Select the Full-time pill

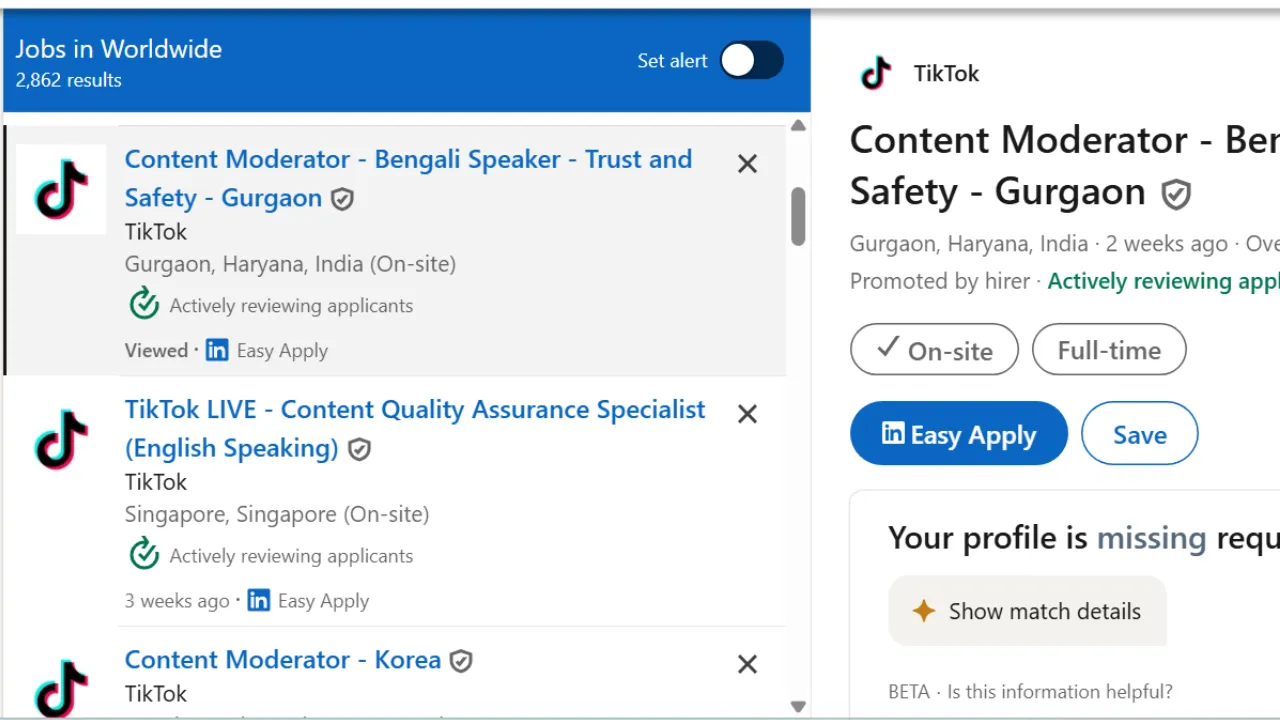click(x=1109, y=349)
